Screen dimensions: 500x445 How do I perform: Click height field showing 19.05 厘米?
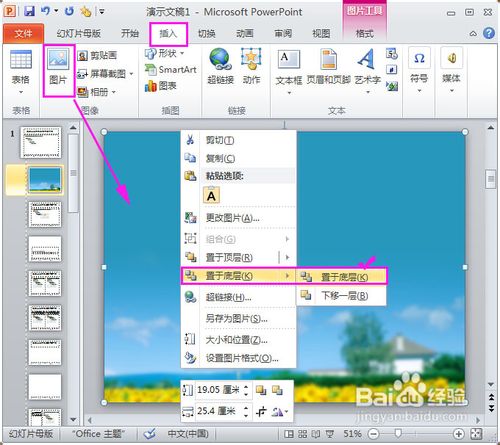coord(220,390)
